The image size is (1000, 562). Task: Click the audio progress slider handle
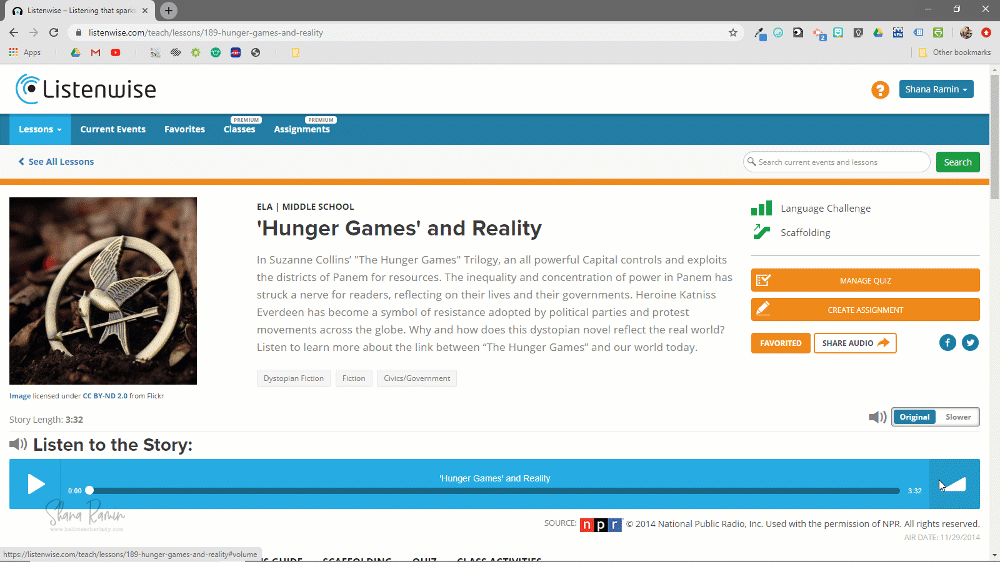[x=89, y=491]
